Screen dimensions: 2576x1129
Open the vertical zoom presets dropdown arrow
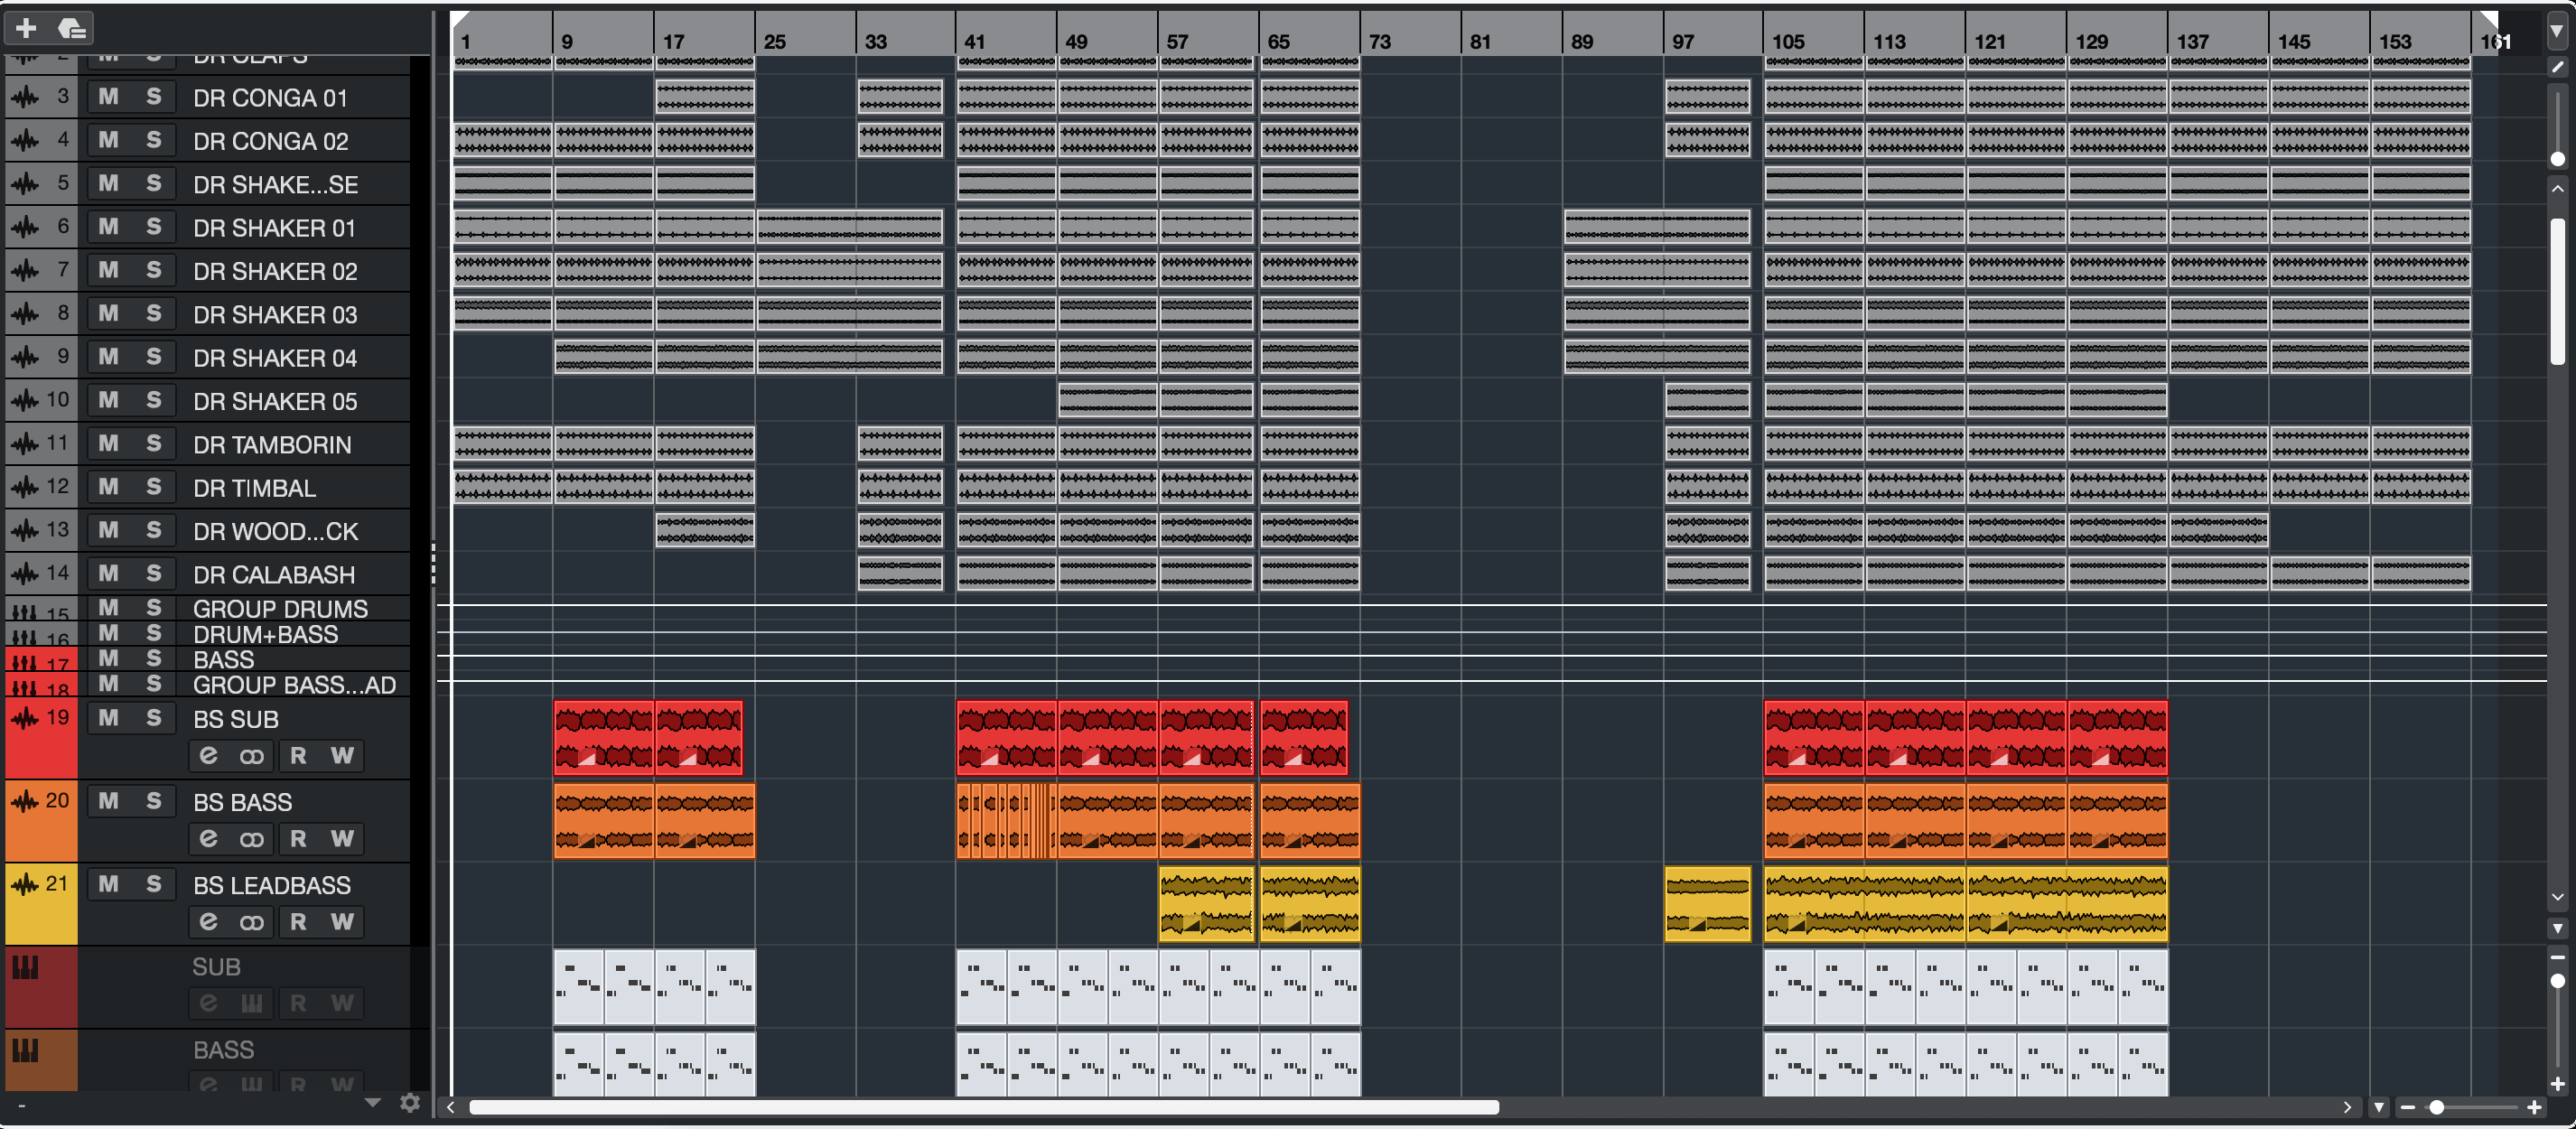(x=2557, y=928)
